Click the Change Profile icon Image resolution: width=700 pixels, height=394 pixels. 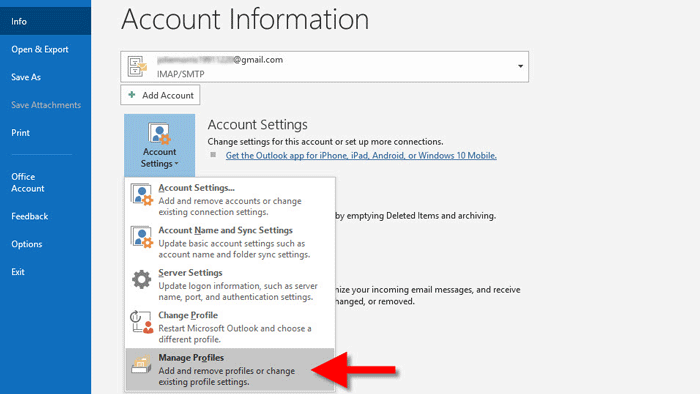click(x=142, y=322)
